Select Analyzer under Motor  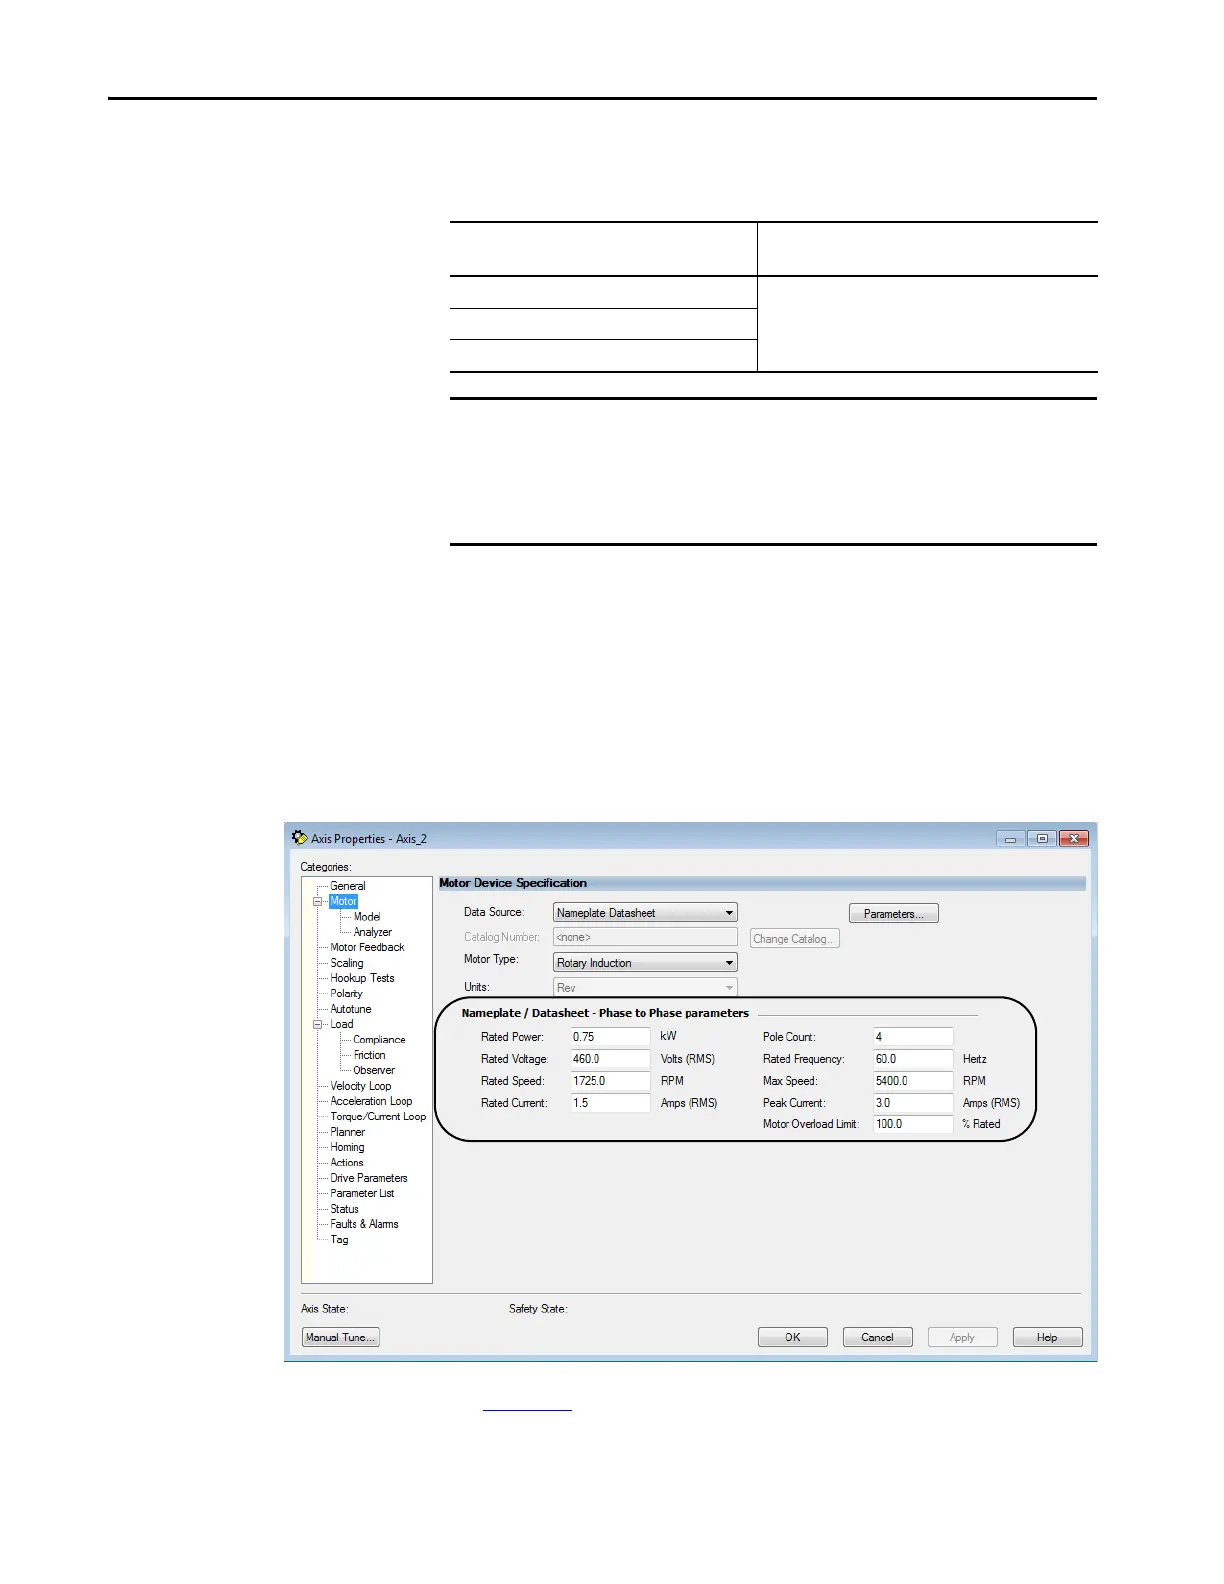point(373,932)
